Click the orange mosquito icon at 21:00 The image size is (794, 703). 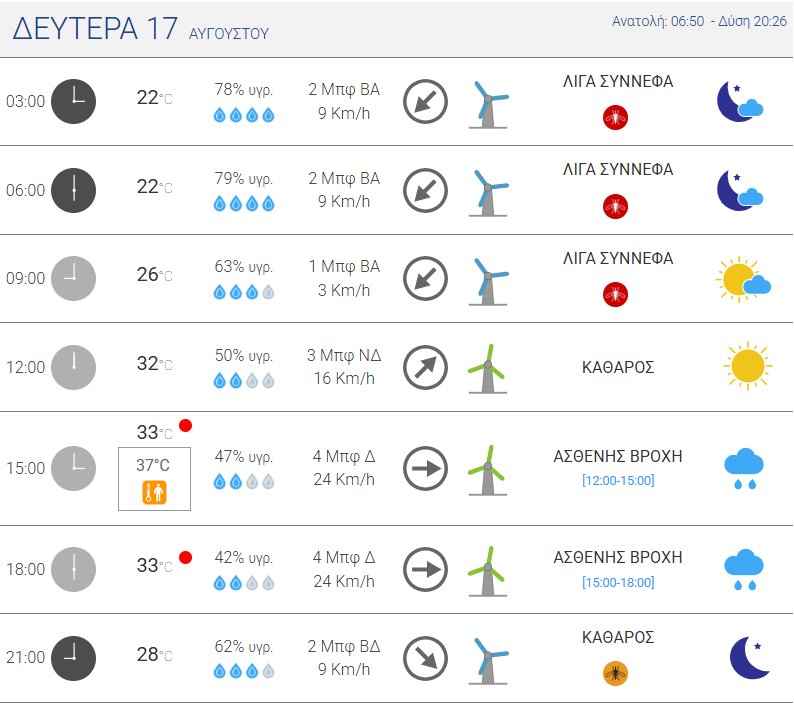pyautogui.click(x=615, y=674)
